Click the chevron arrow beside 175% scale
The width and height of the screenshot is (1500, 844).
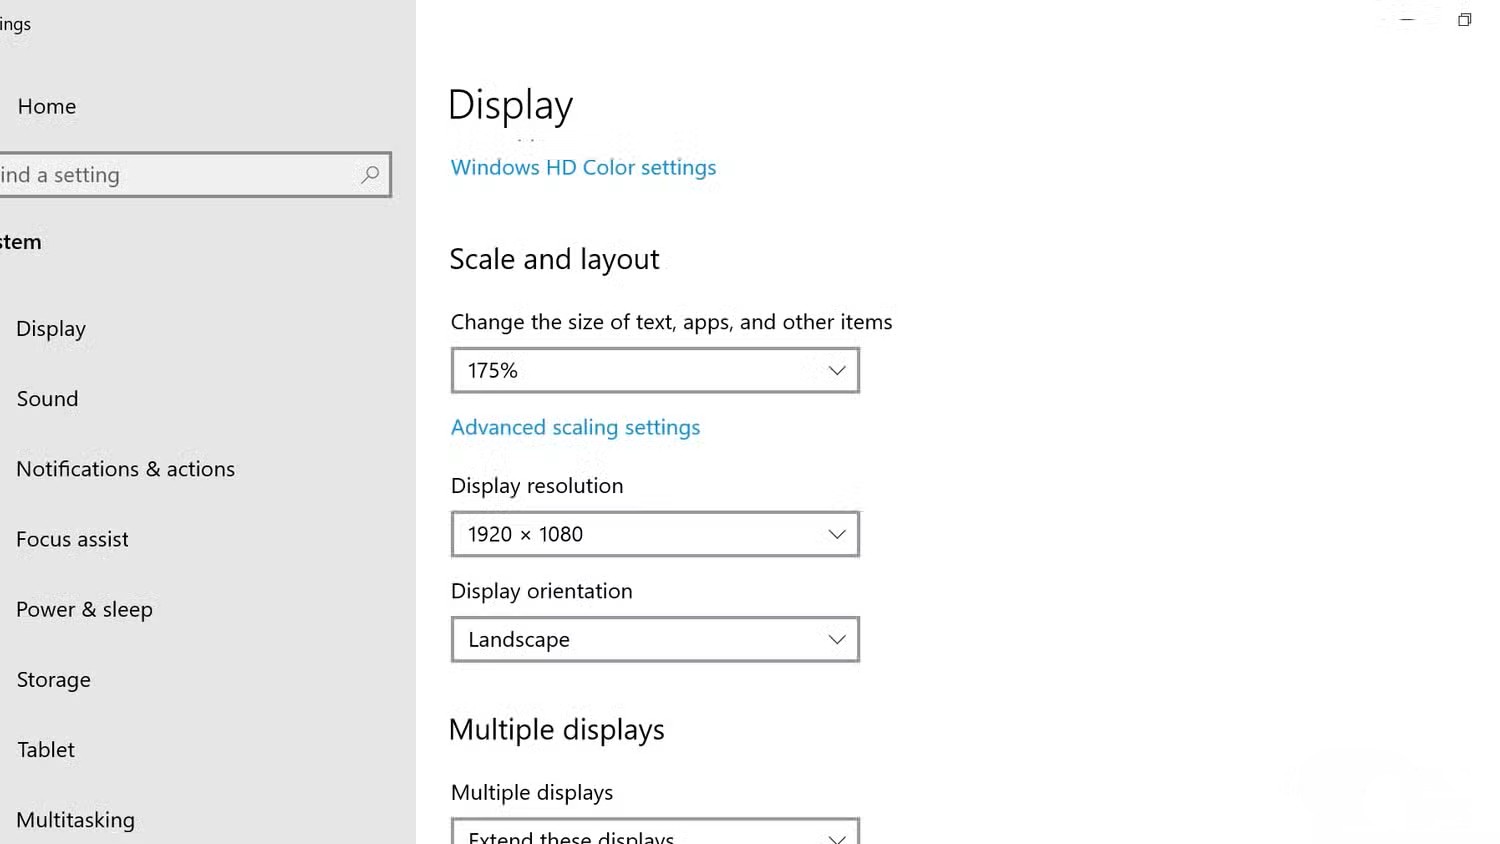pyautogui.click(x=836, y=371)
